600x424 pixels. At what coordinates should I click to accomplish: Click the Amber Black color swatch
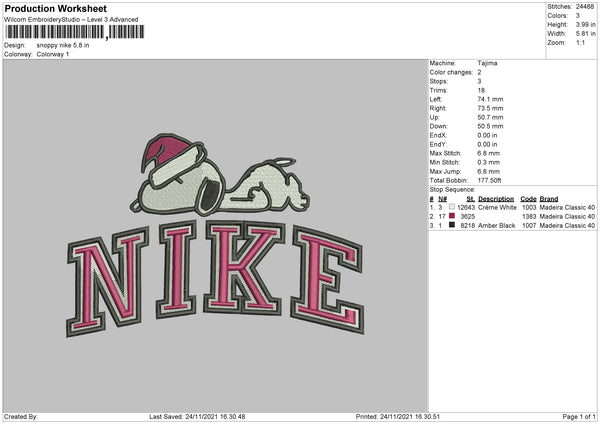[x=452, y=225]
